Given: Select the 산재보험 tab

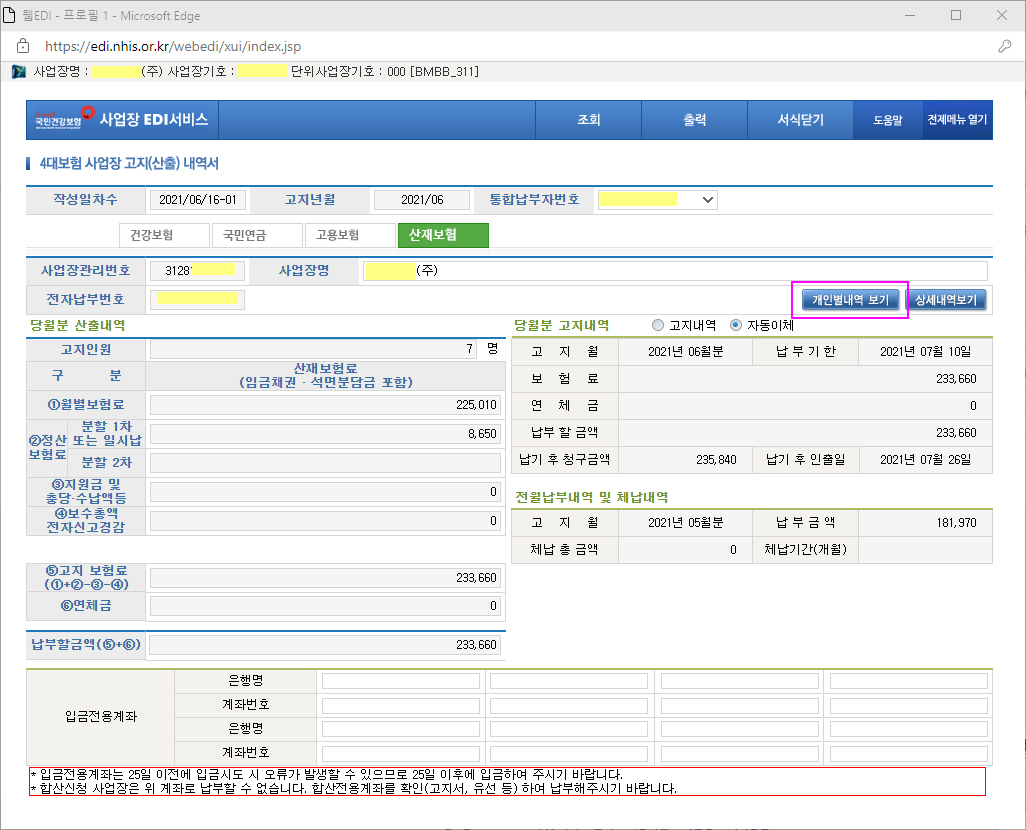Looking at the screenshot, I should 443,235.
